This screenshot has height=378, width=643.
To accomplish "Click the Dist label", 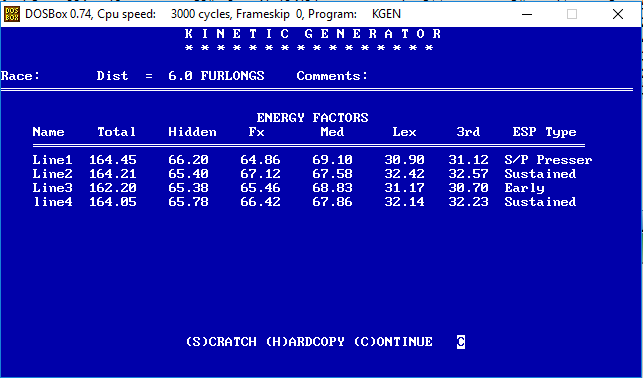I will (x=112, y=76).
